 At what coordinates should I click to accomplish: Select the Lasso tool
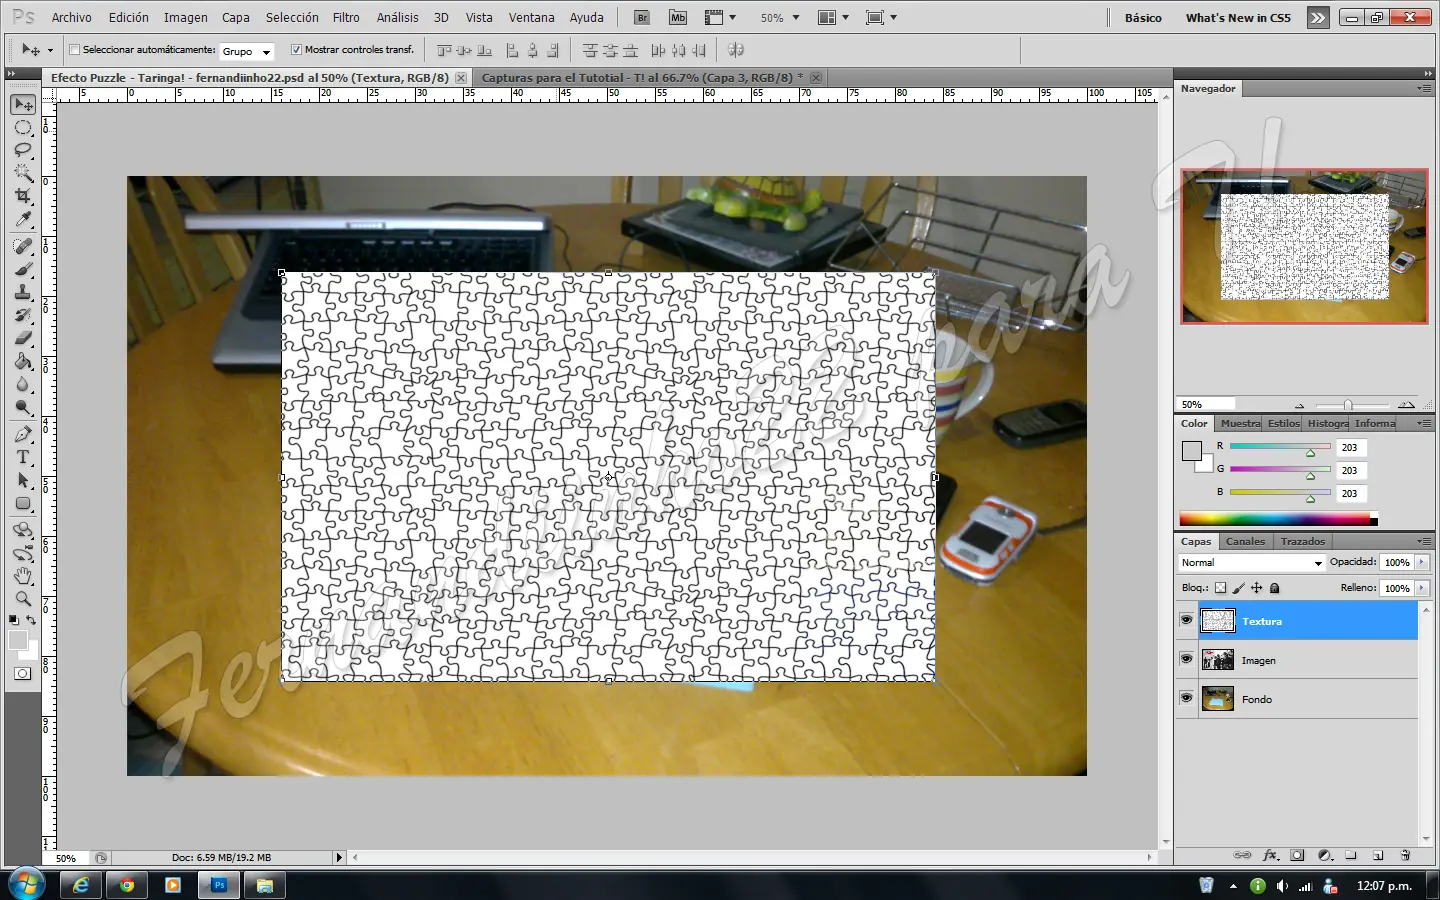pyautogui.click(x=23, y=150)
